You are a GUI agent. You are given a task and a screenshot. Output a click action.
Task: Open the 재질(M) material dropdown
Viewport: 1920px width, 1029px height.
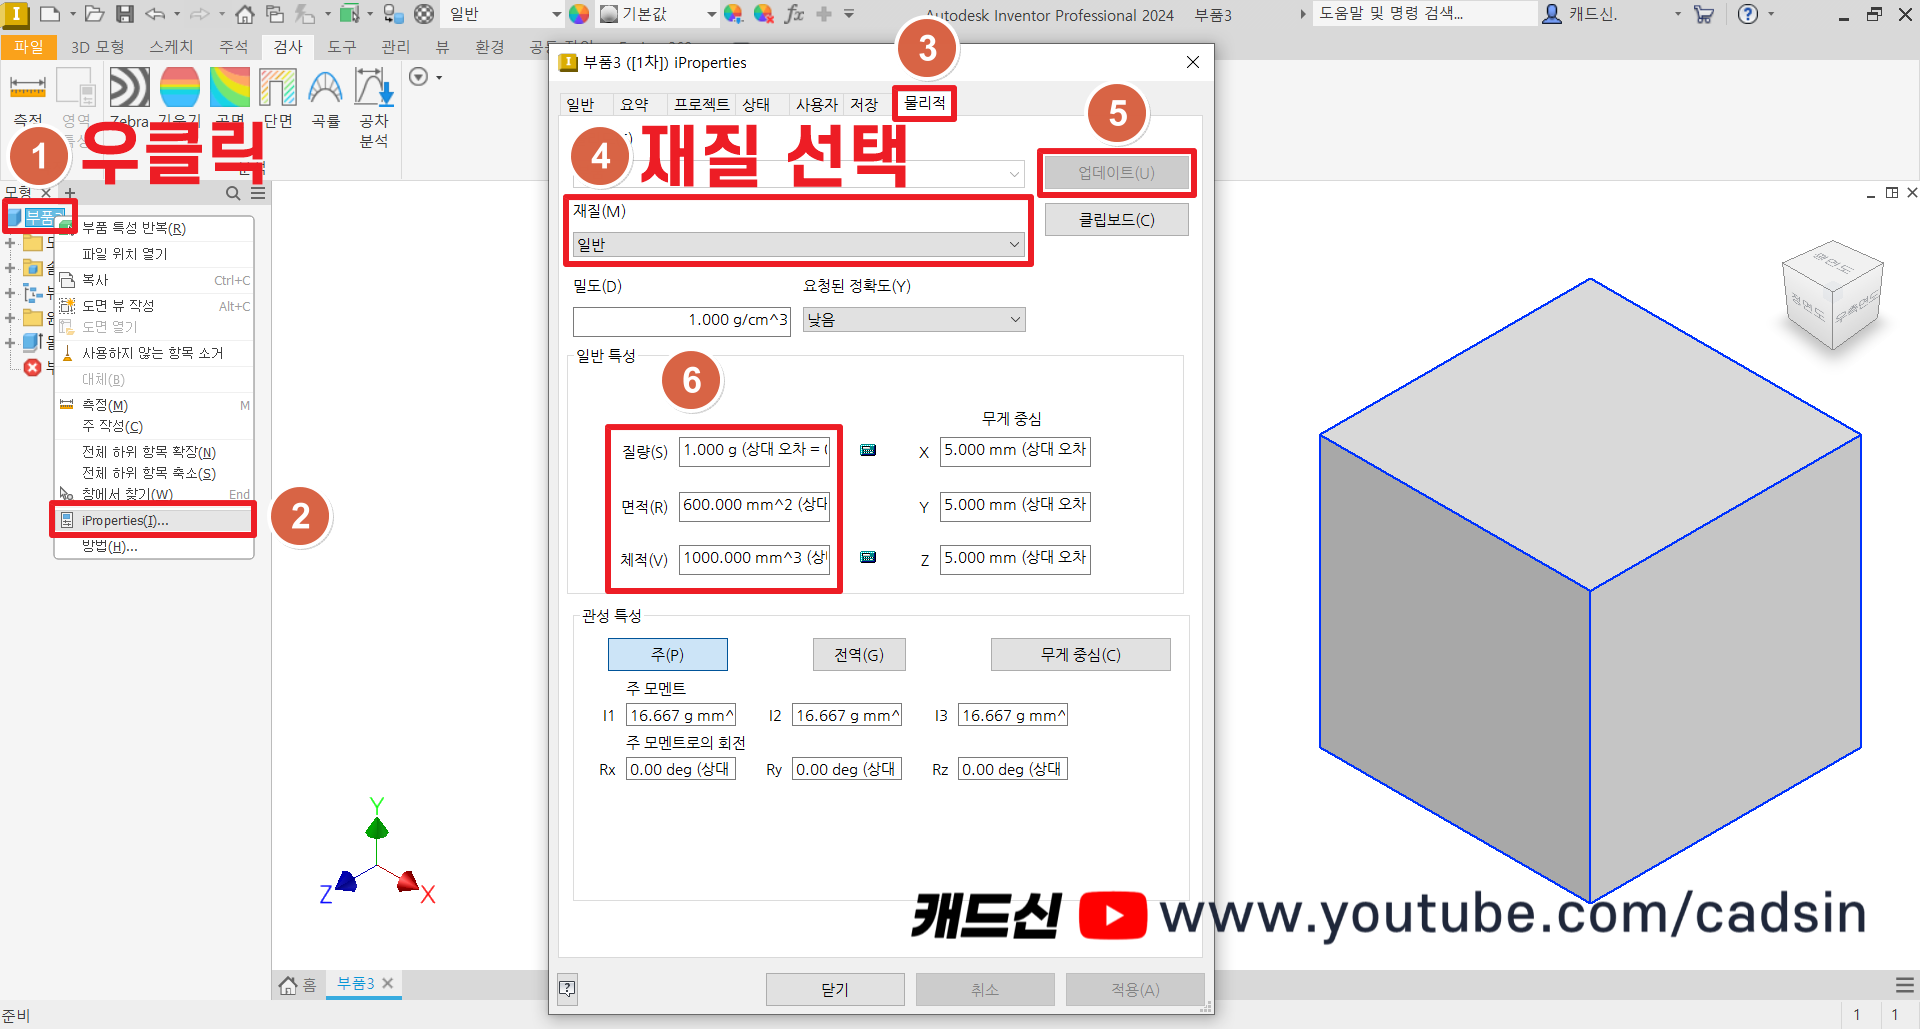tap(798, 245)
